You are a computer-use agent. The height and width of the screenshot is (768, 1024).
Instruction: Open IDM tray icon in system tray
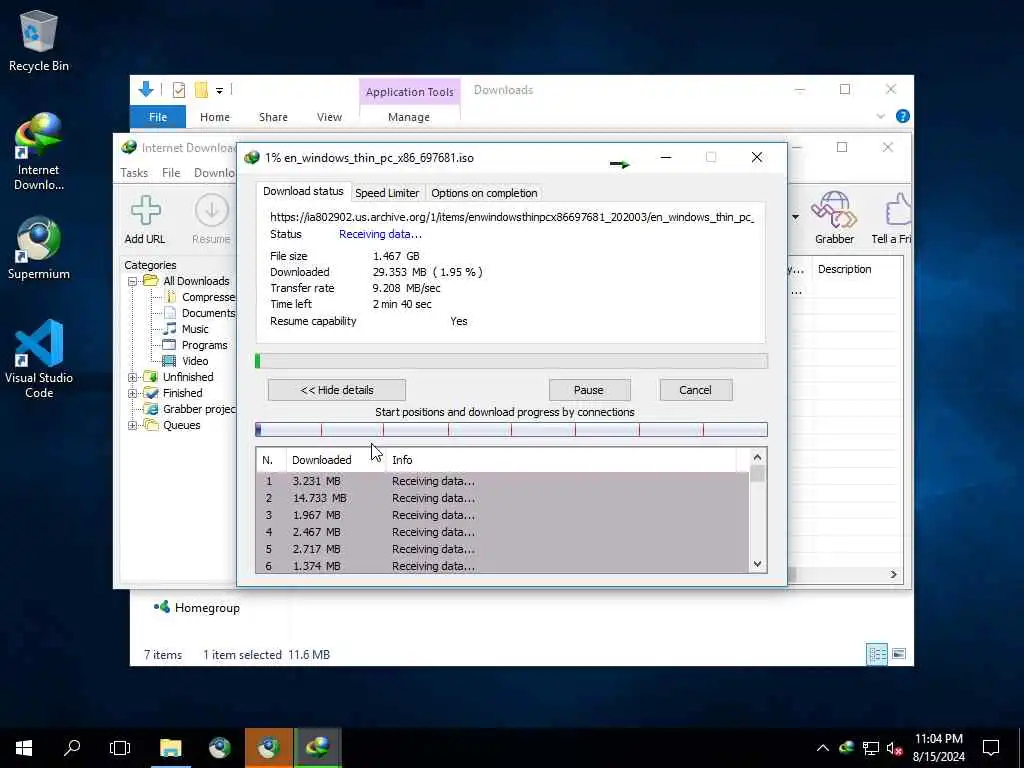coord(847,748)
